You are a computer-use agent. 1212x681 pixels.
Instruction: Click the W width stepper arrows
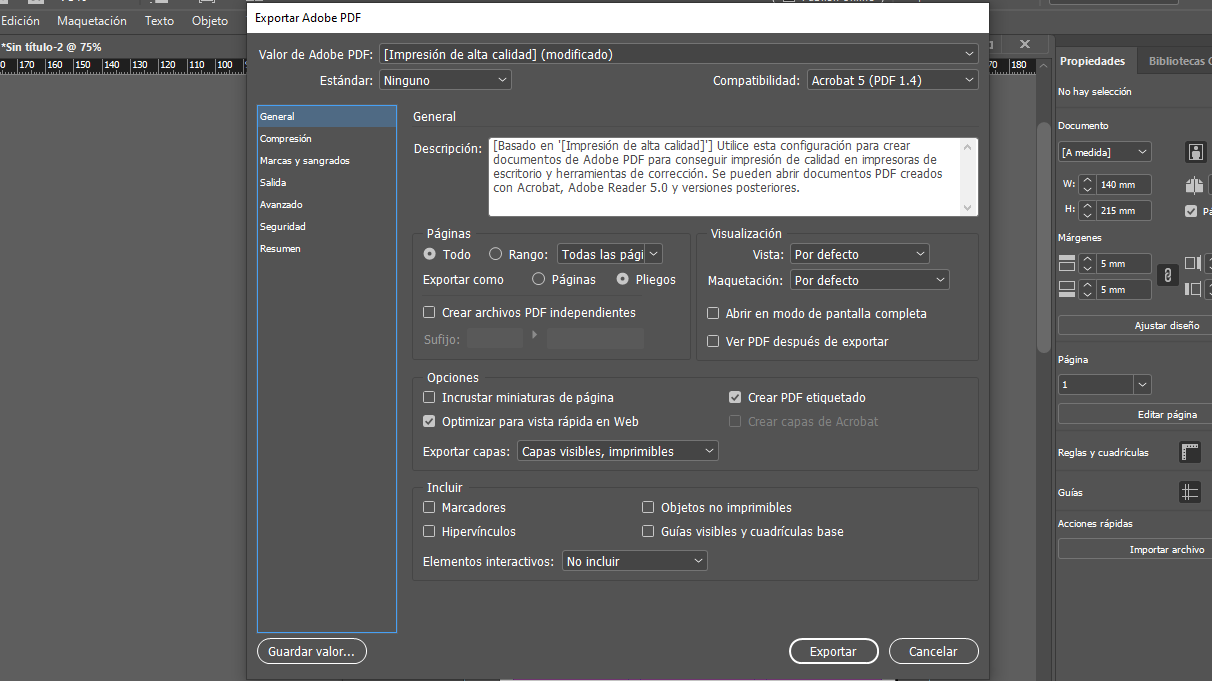pyautogui.click(x=1087, y=185)
